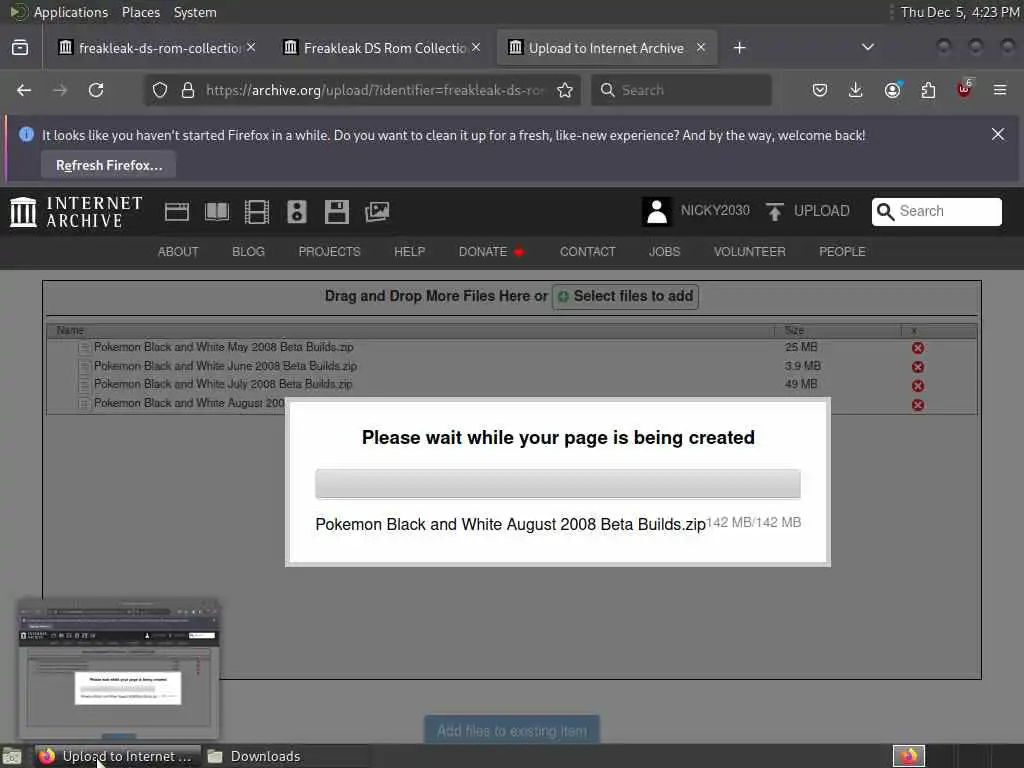Close the Upload to Internet Archive tab
This screenshot has height=768, width=1024.
click(x=701, y=47)
